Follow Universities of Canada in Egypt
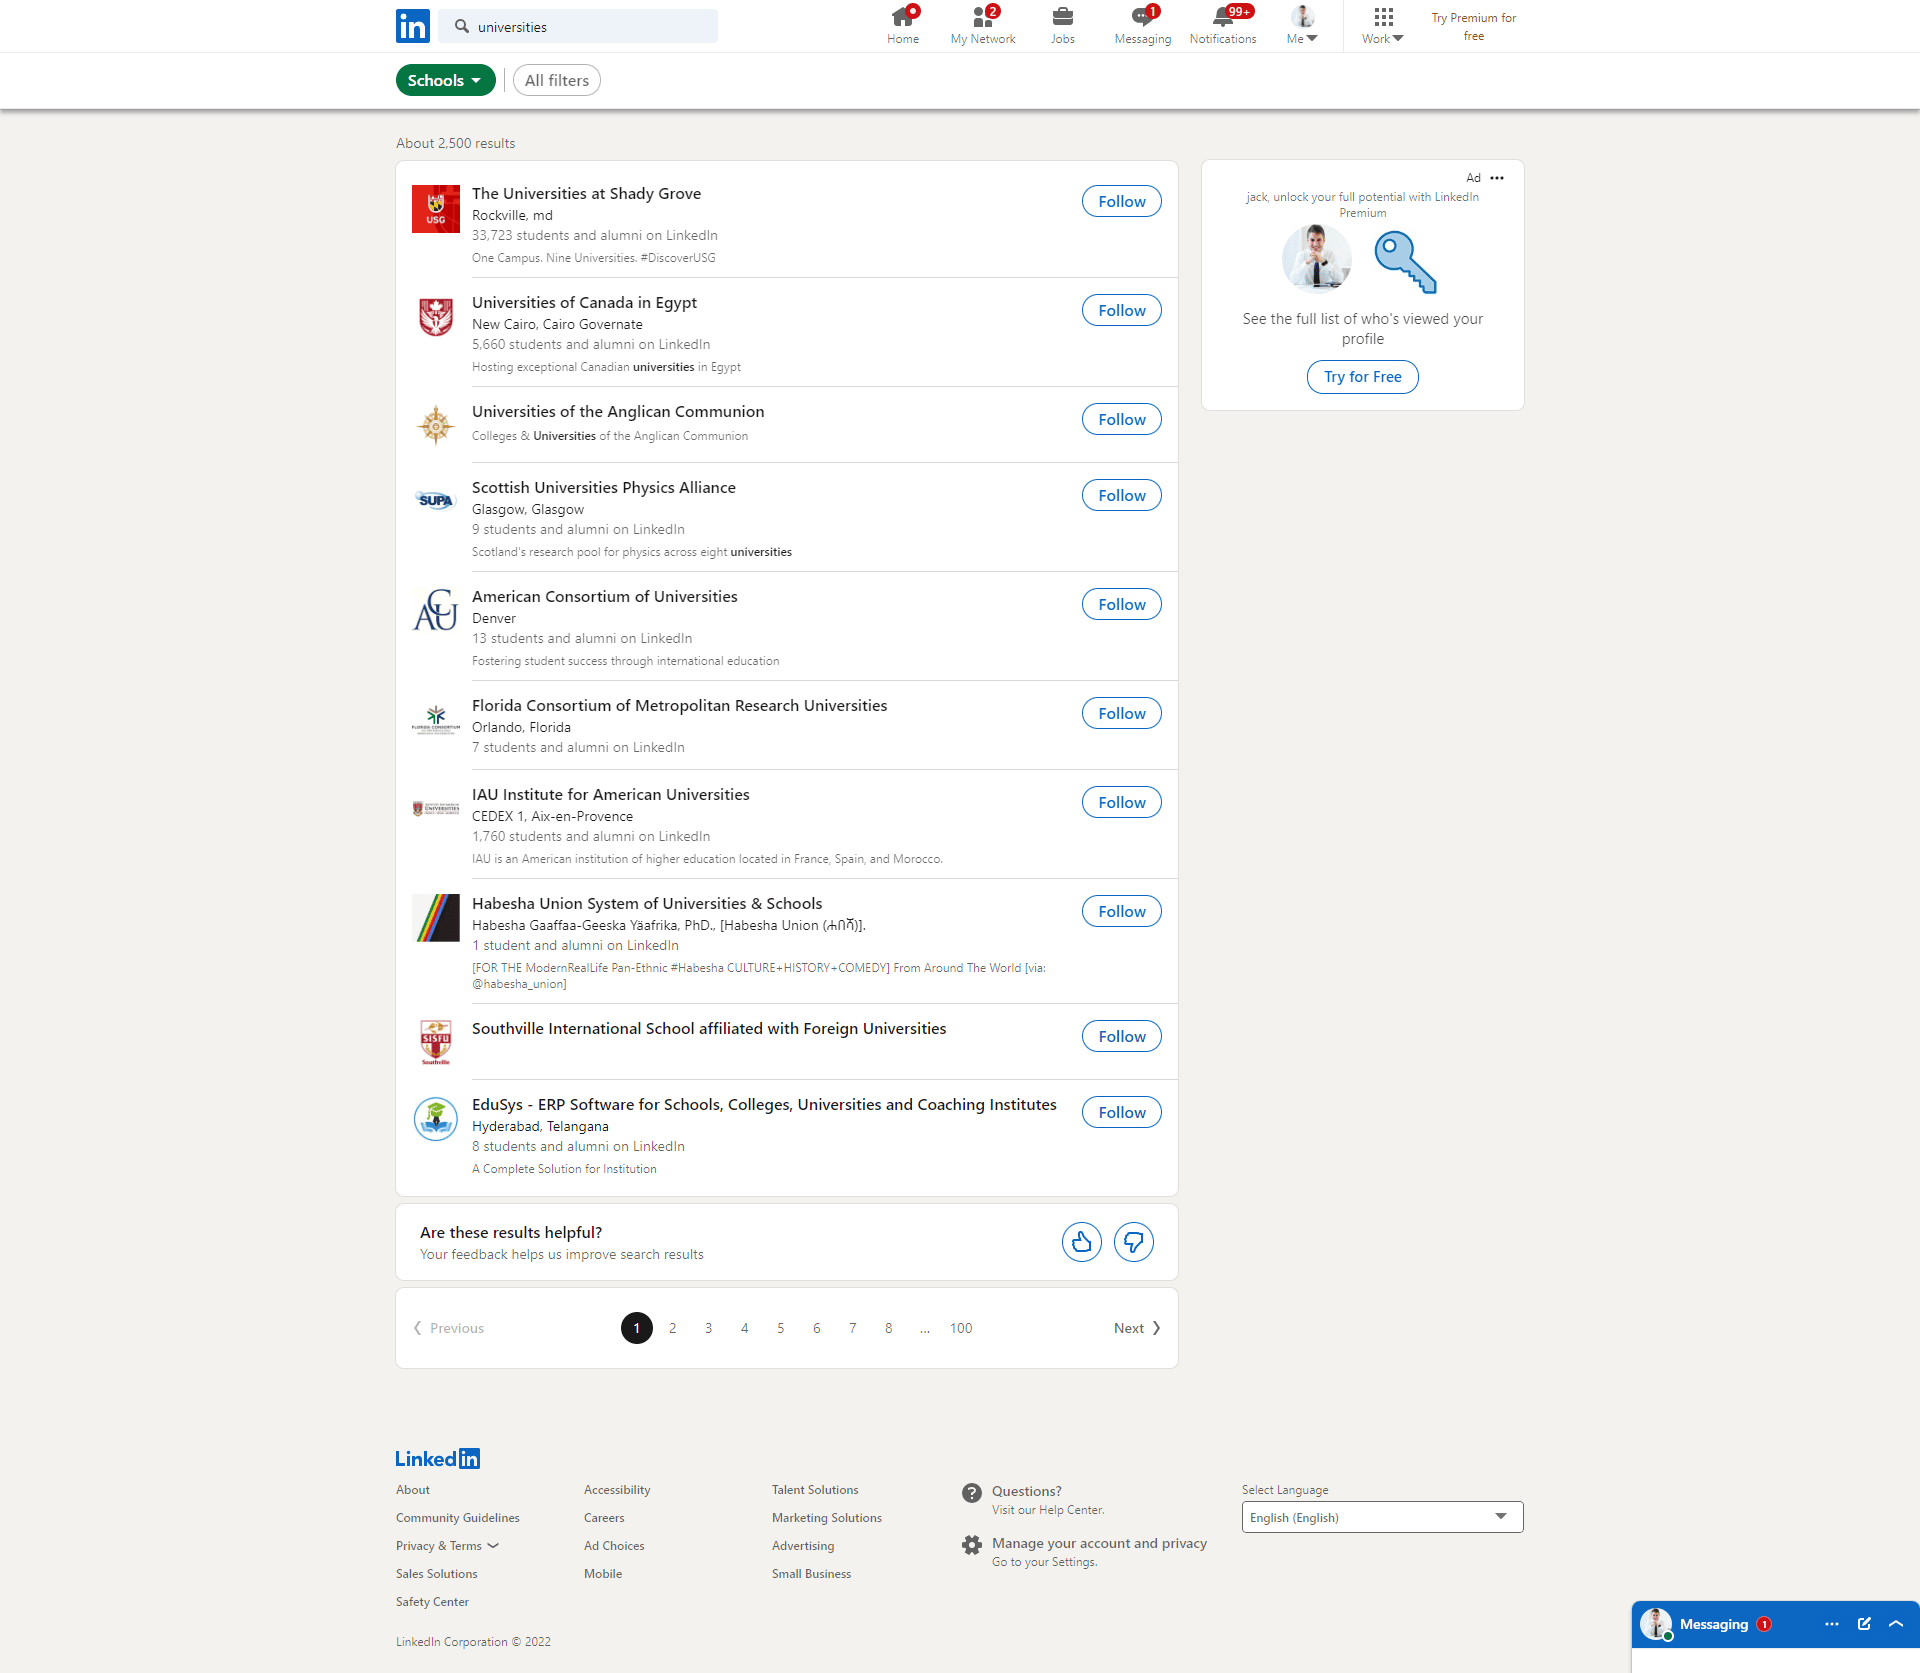 1122,310
